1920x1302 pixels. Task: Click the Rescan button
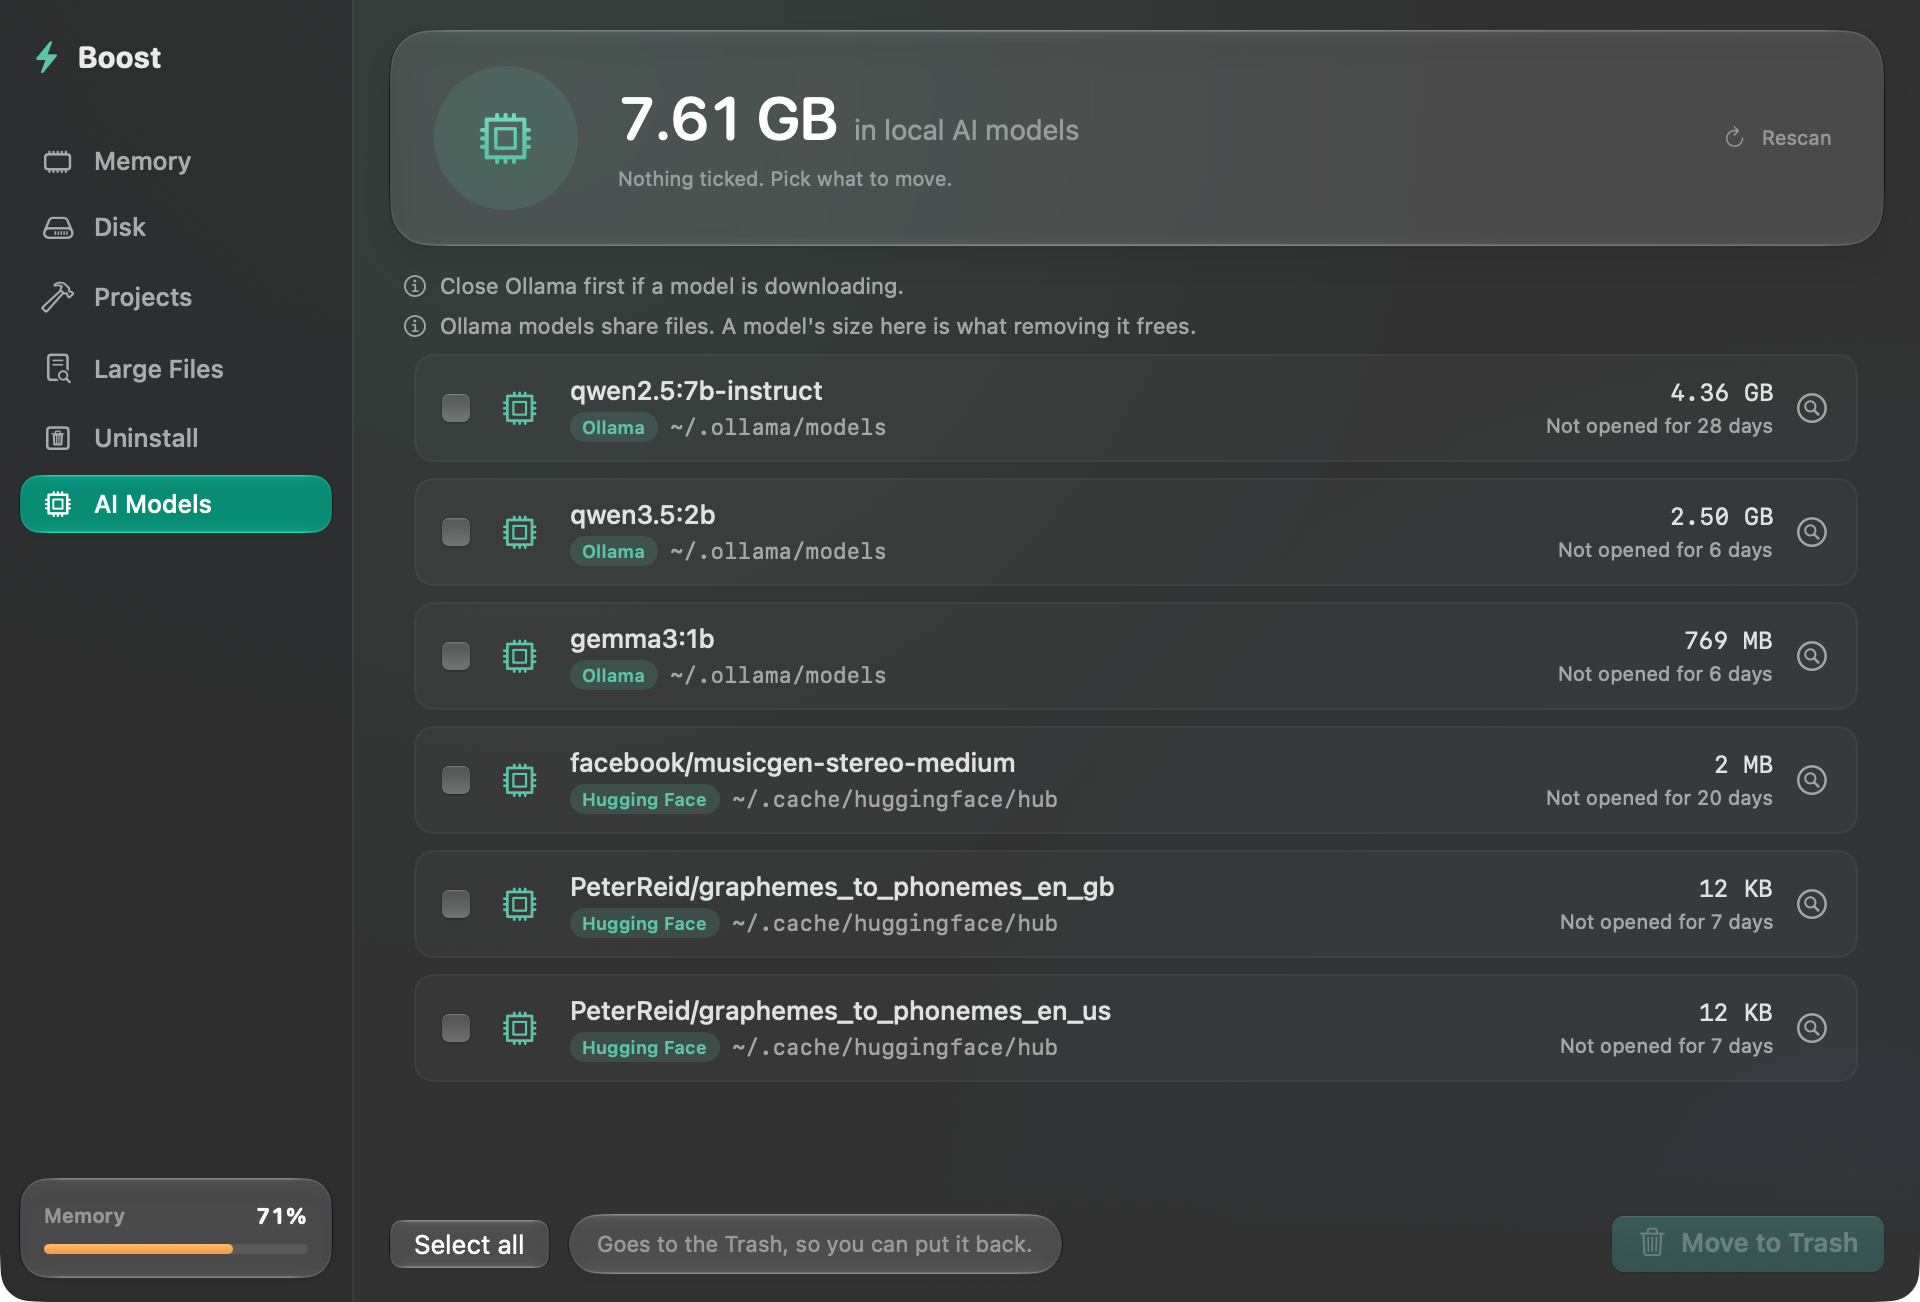pos(1779,138)
